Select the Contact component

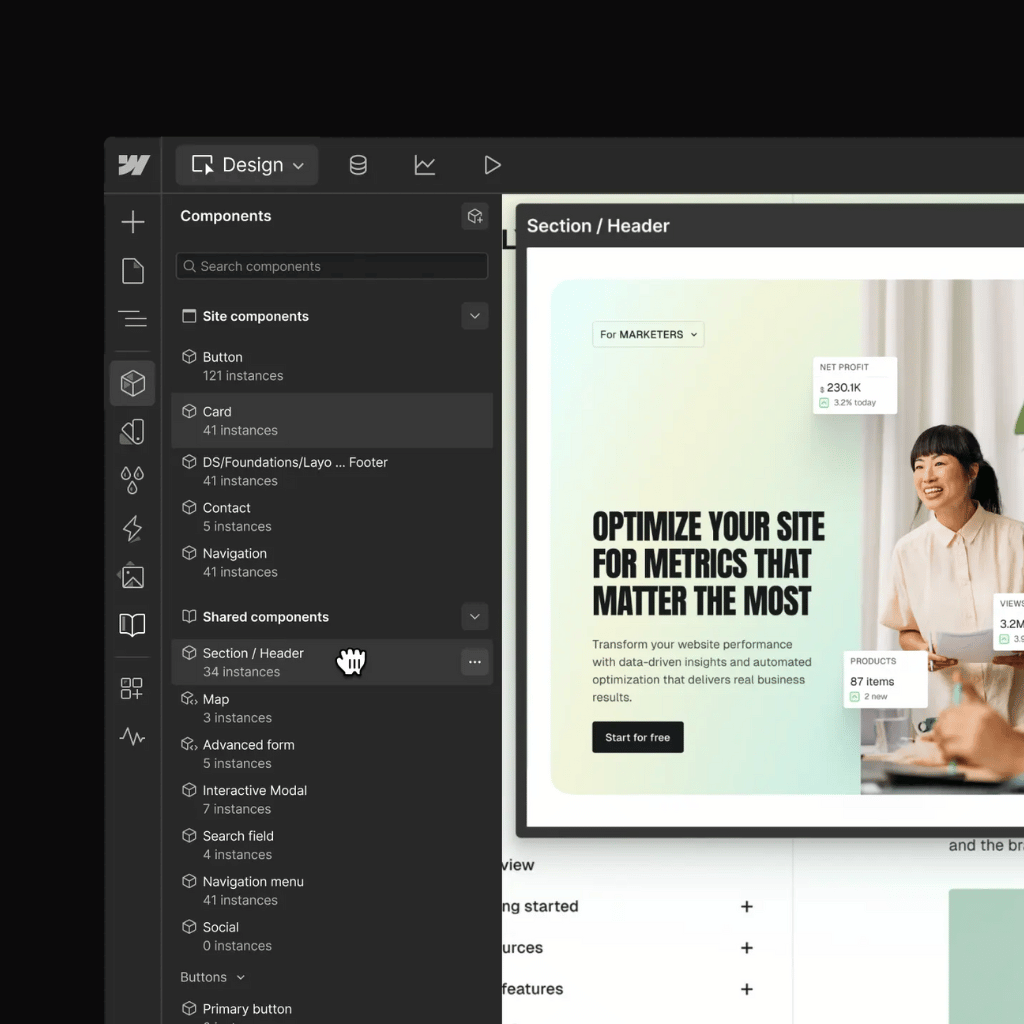332,517
